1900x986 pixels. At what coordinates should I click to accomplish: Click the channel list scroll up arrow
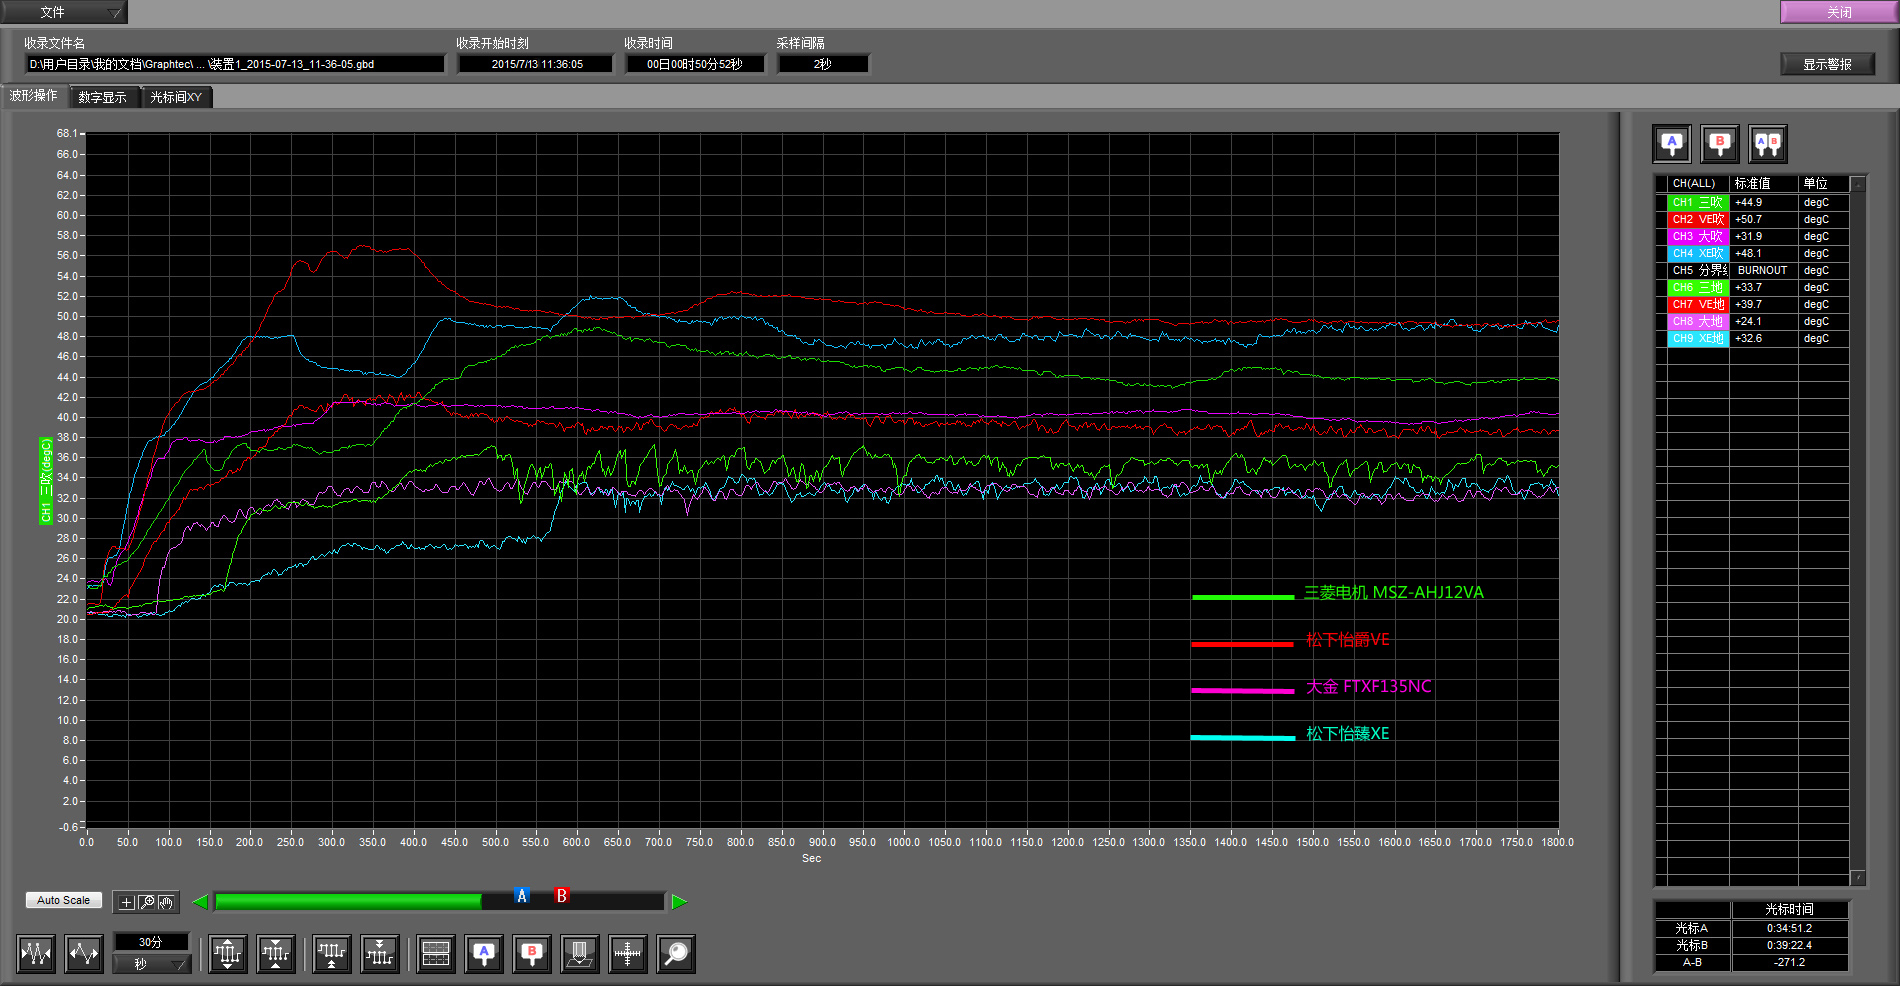pos(1858,184)
